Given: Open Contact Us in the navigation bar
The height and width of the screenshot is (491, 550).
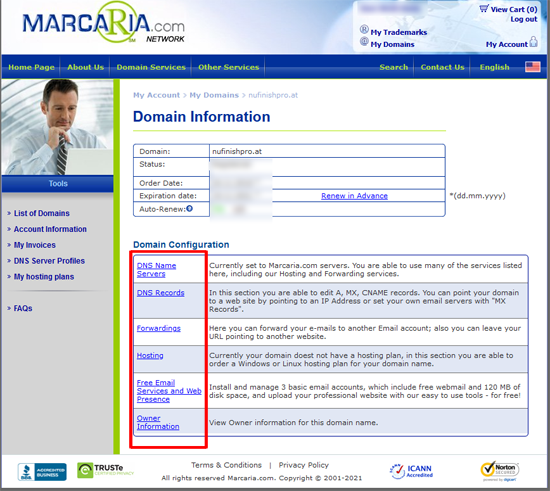Looking at the screenshot, I should click(x=442, y=67).
